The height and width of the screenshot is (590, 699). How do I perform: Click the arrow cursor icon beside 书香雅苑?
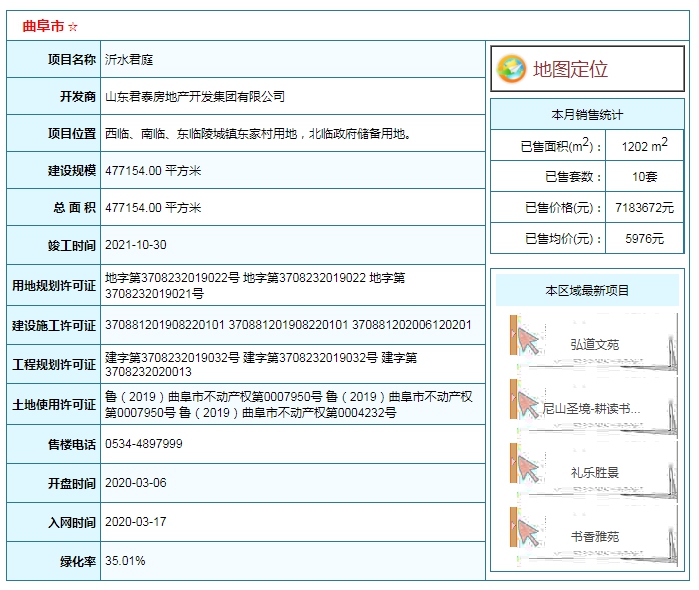529,533
